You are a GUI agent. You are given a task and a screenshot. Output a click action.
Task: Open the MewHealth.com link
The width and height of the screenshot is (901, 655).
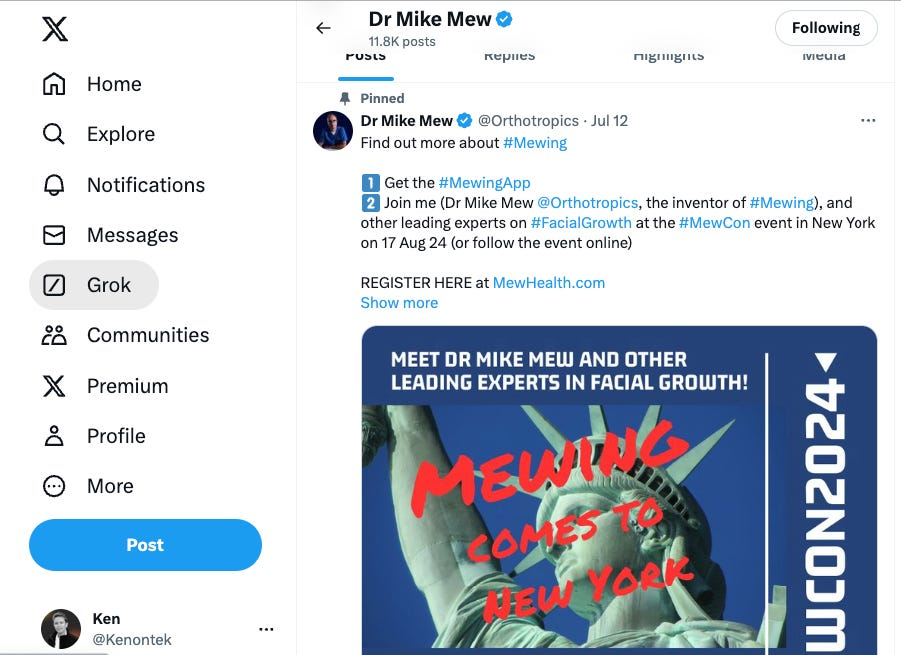click(549, 282)
